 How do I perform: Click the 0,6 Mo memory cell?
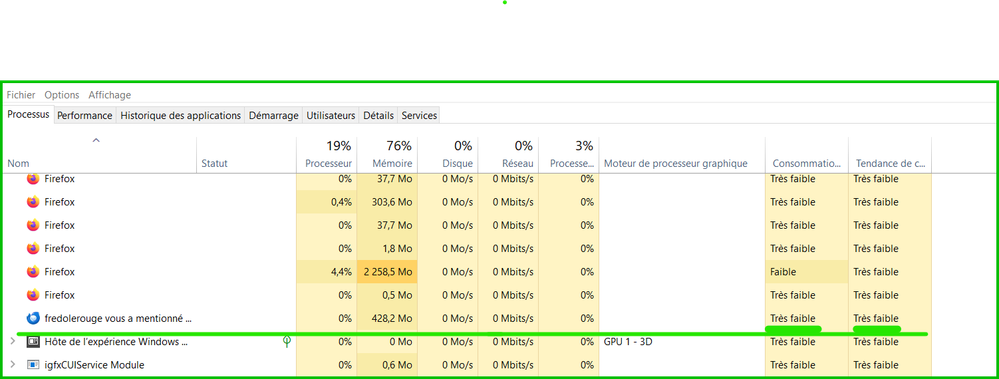pos(387,365)
